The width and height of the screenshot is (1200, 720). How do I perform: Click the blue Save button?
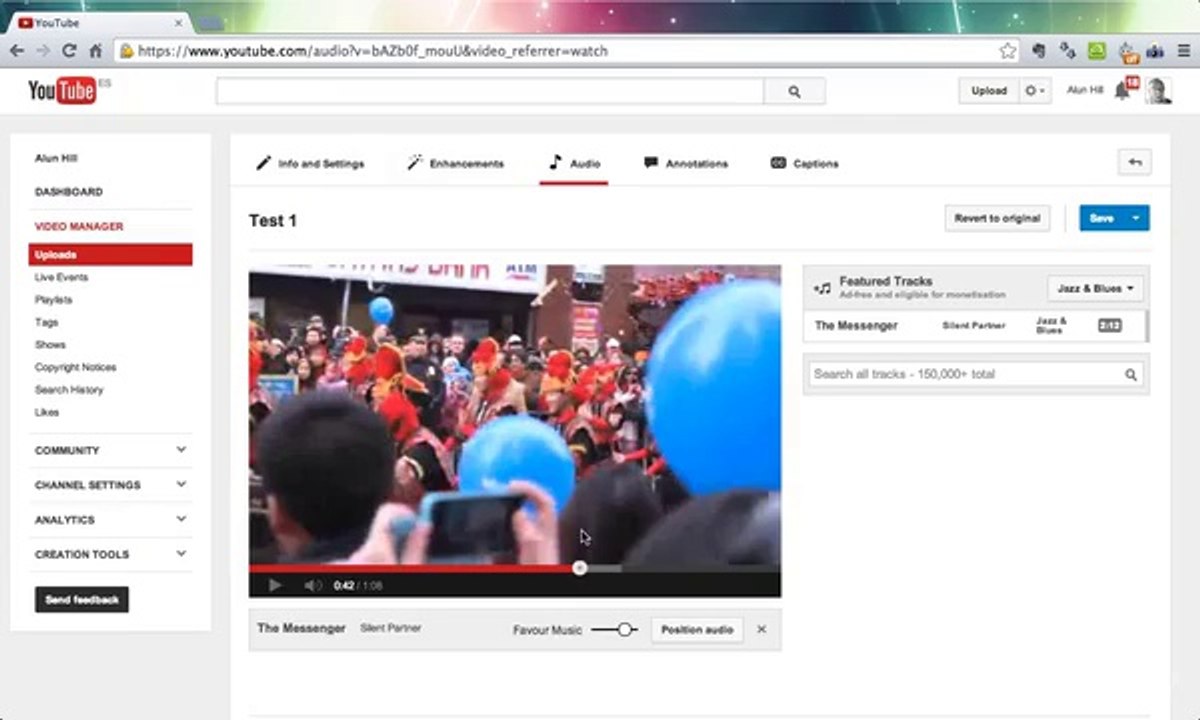(1101, 218)
